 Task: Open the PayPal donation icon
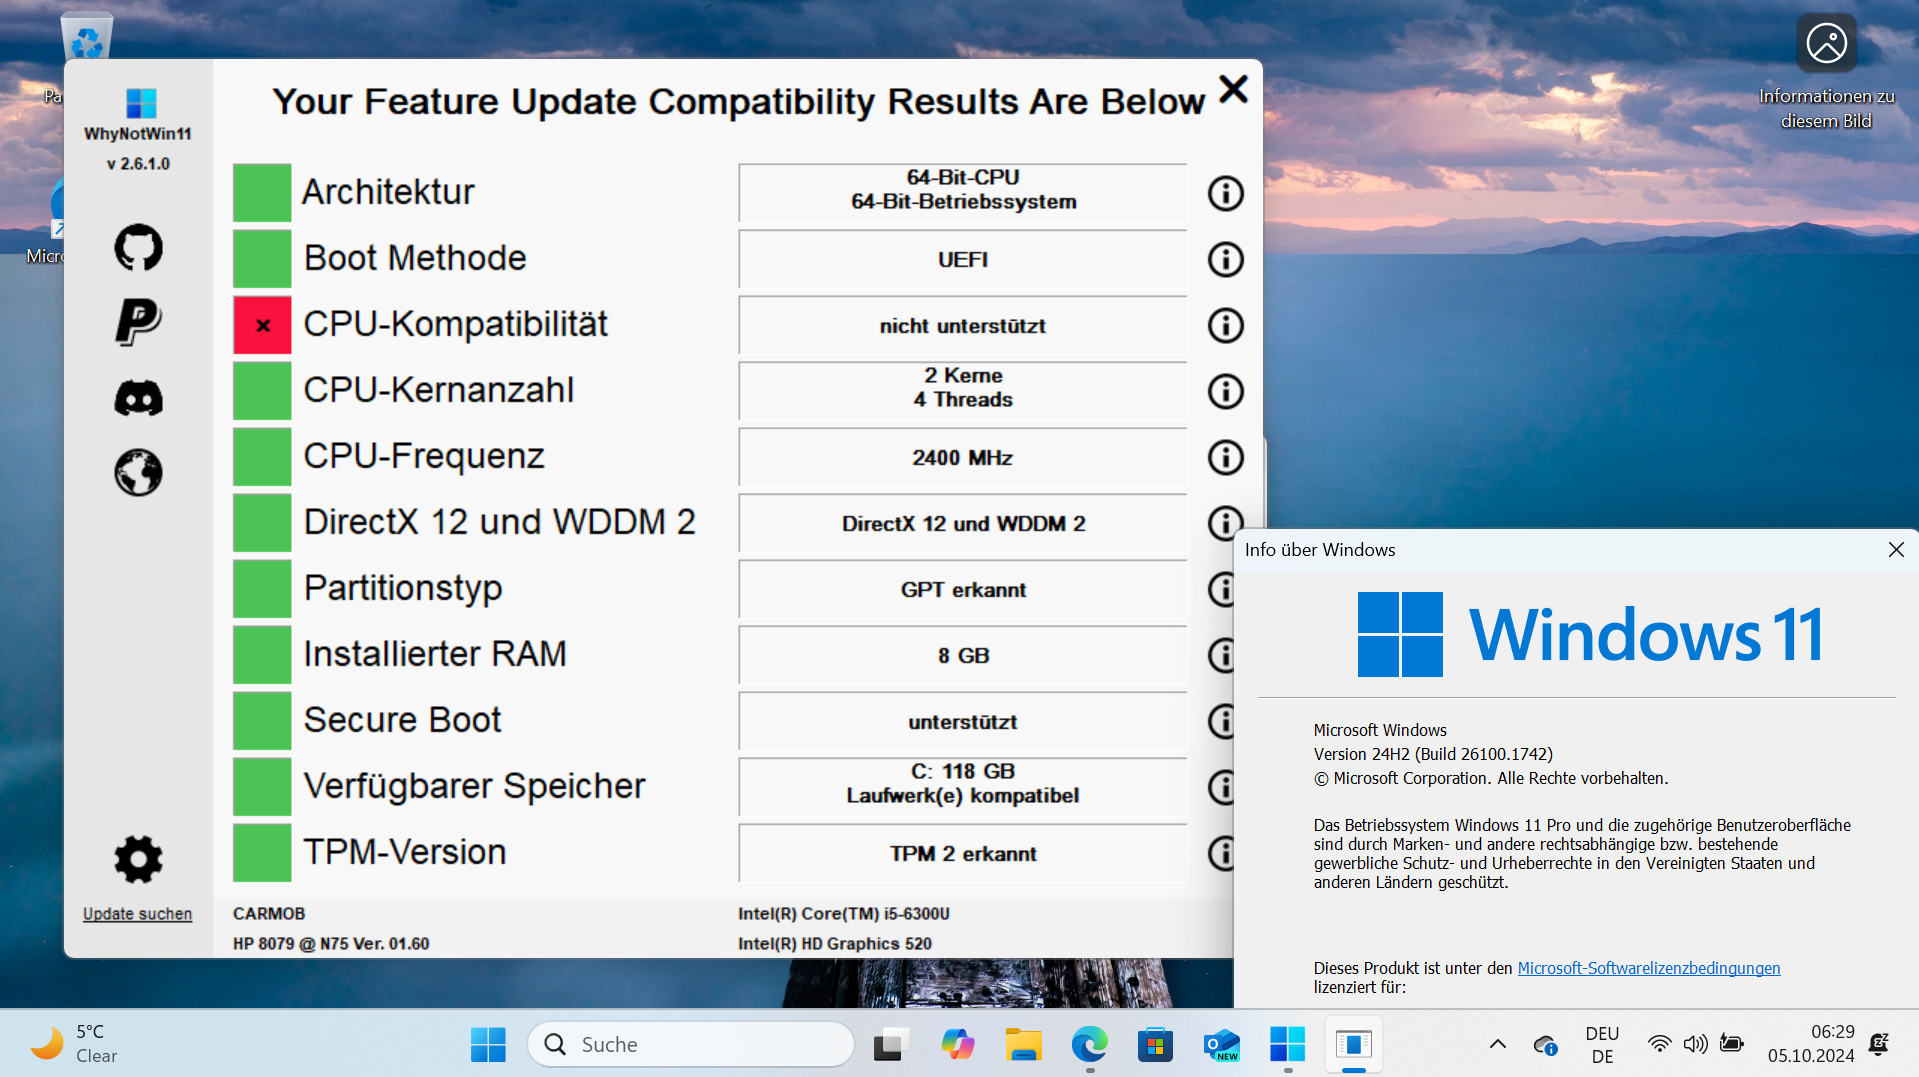(138, 322)
